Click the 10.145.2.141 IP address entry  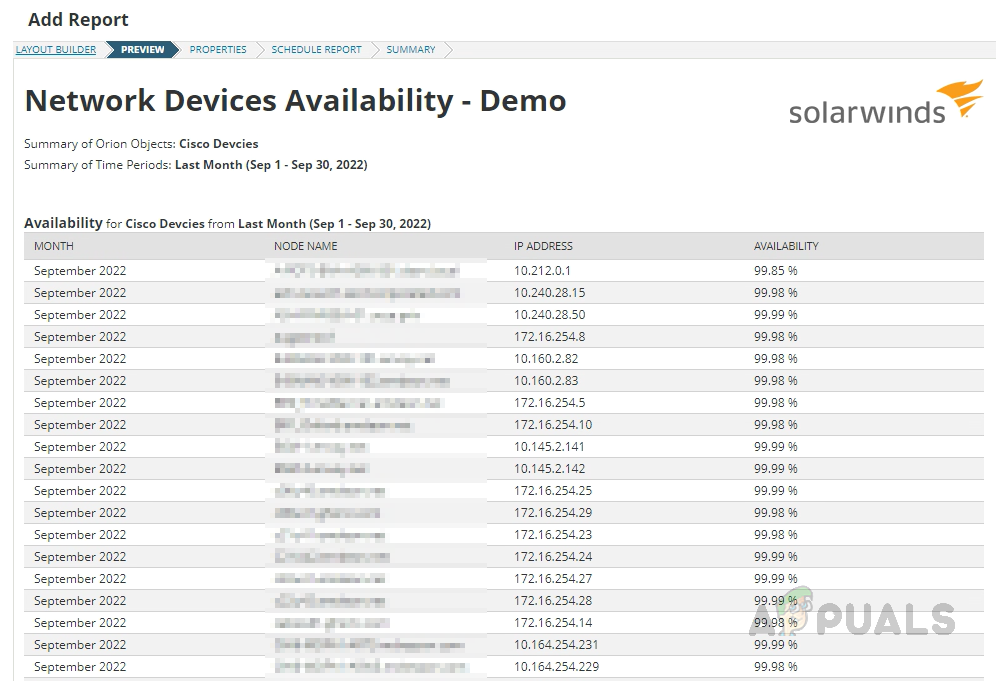pyautogui.click(x=549, y=447)
